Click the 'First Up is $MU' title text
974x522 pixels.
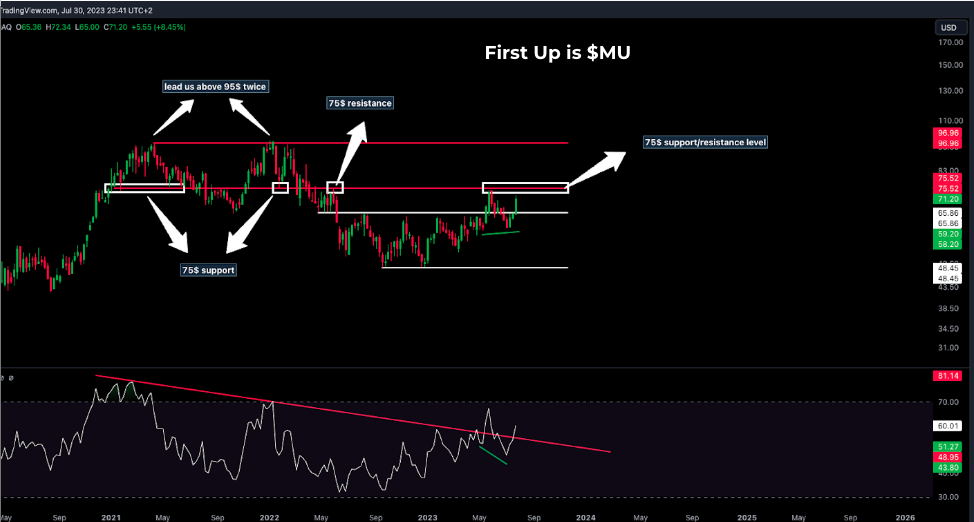click(x=557, y=53)
